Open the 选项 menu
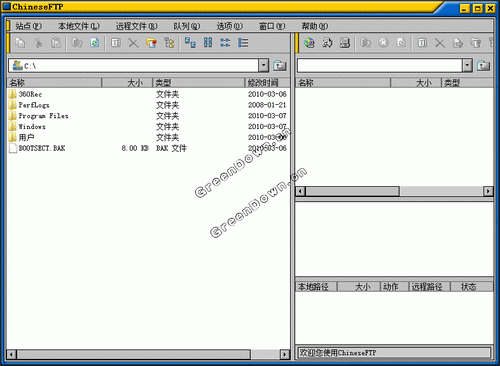Screen dimensions: 500x366 tap(230, 26)
